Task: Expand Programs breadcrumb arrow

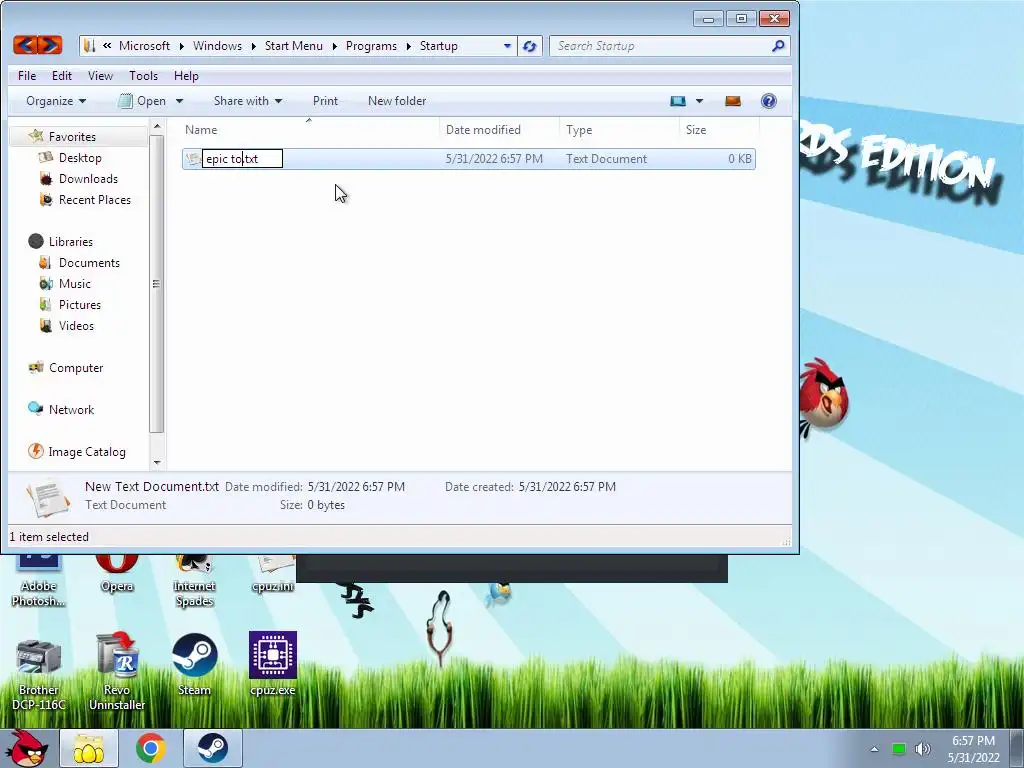Action: coord(408,46)
